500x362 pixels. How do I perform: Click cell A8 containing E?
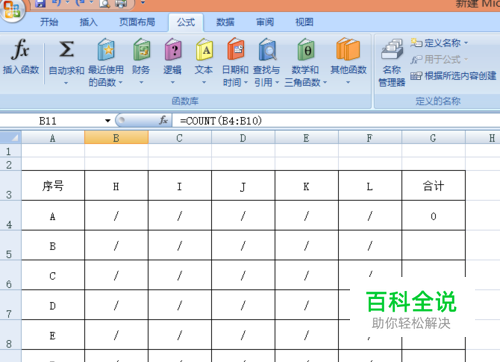click(53, 335)
